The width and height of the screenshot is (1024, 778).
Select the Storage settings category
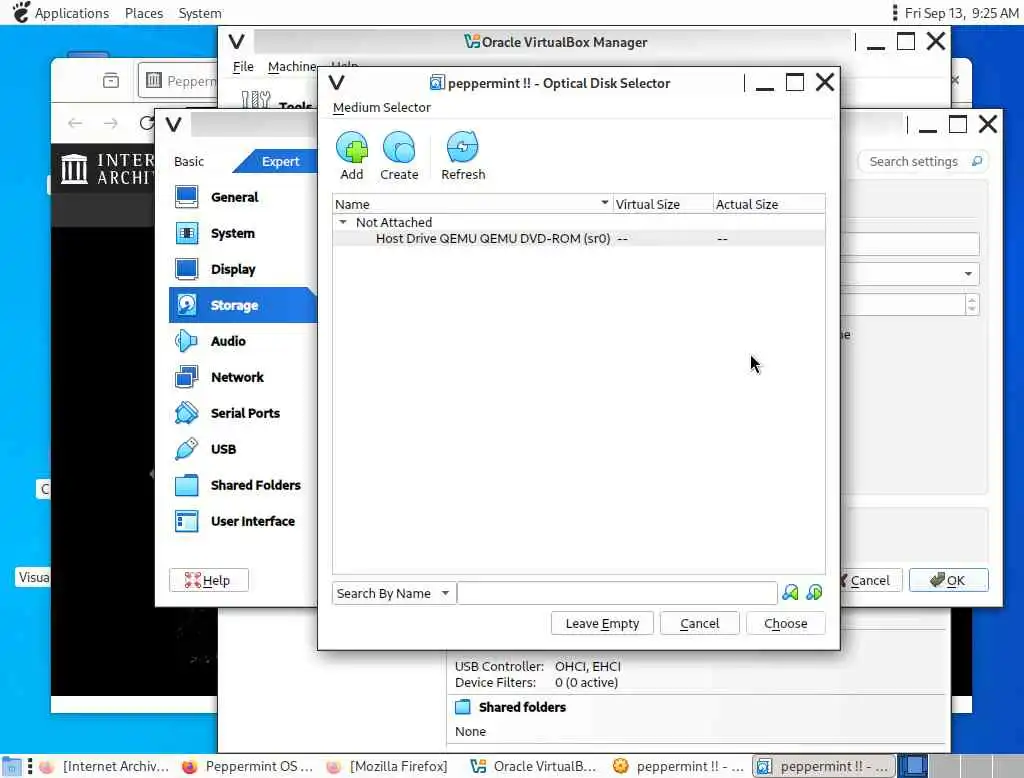[243, 305]
